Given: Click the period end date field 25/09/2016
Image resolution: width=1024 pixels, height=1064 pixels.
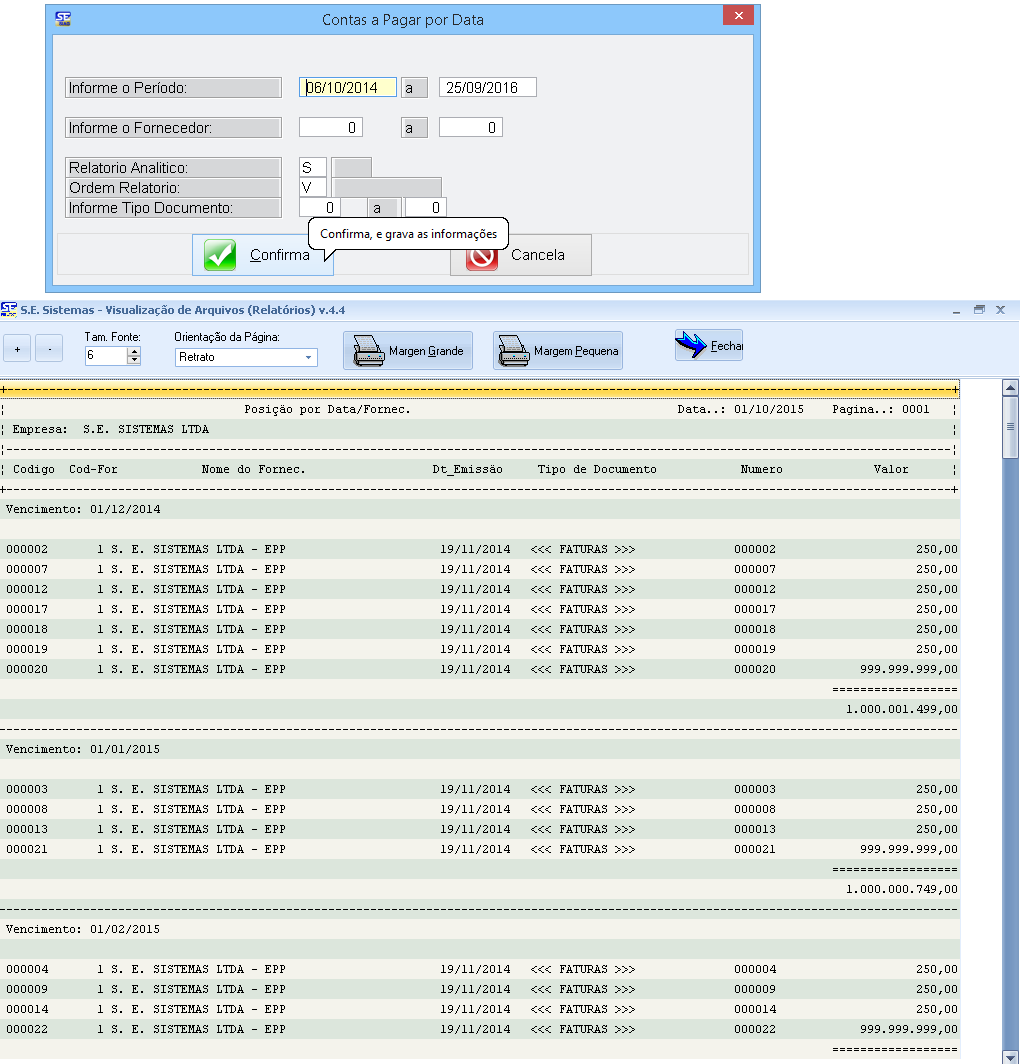Looking at the screenshot, I should 487,88.
